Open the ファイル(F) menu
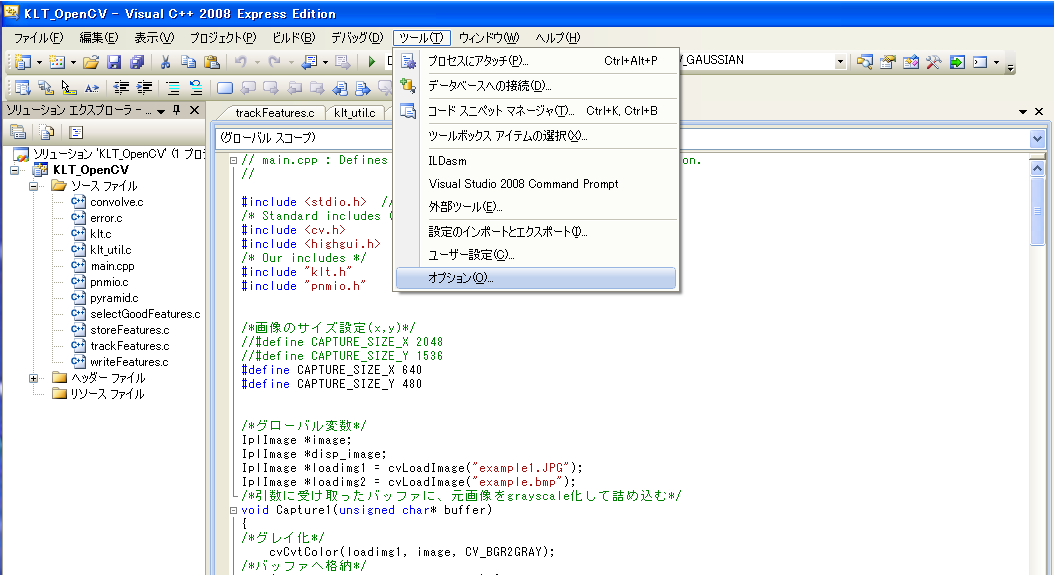 pyautogui.click(x=39, y=38)
